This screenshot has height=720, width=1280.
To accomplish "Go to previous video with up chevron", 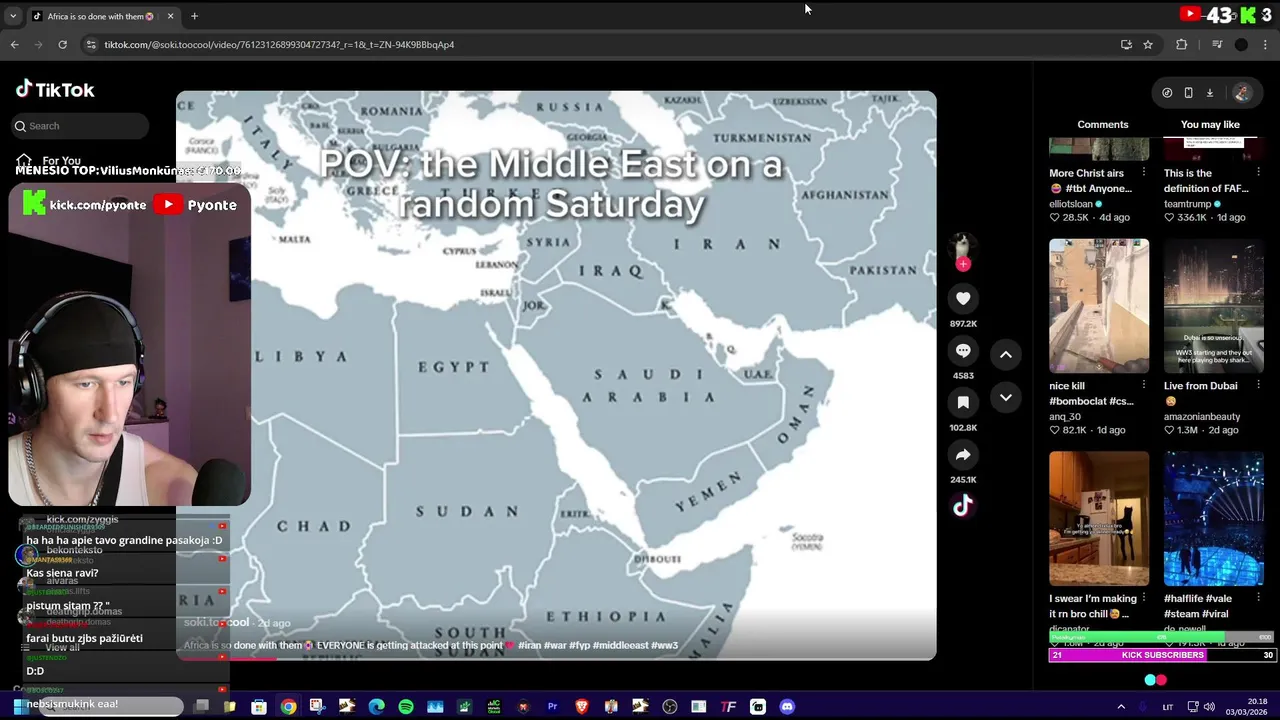I will pos(1006,355).
